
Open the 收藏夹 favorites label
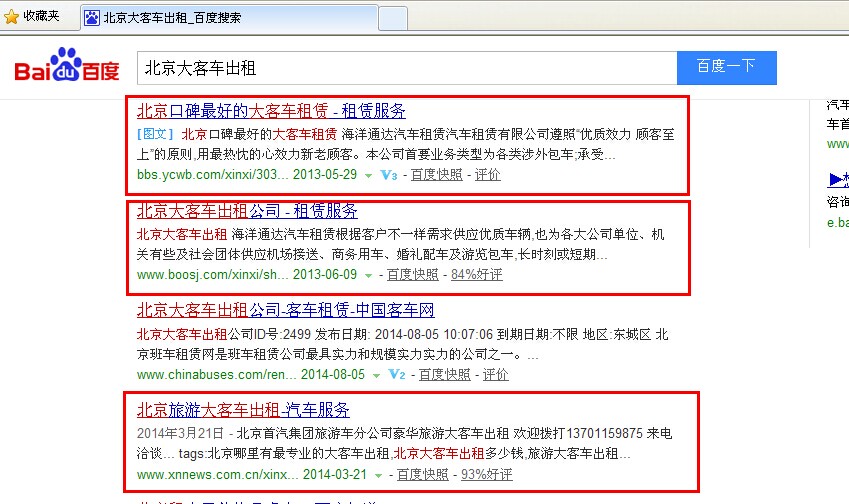pos(41,16)
